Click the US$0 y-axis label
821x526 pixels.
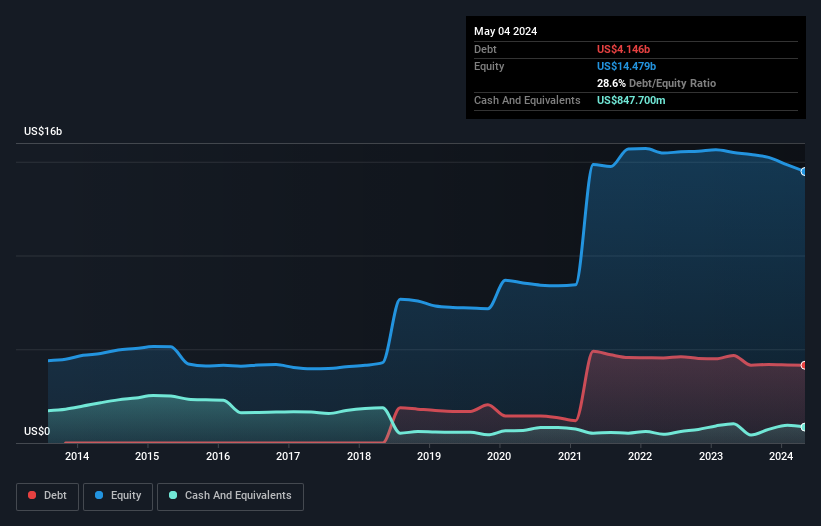click(x=37, y=431)
